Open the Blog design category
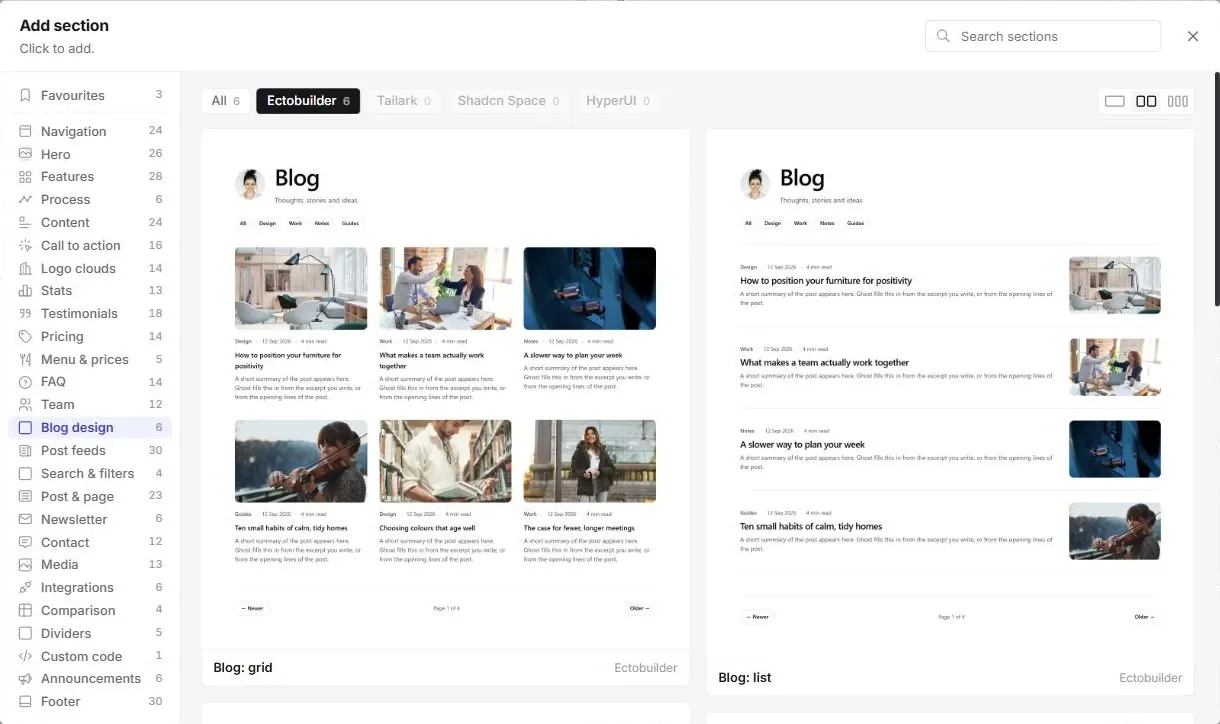Image resolution: width=1220 pixels, height=724 pixels. pyautogui.click(x=90, y=427)
